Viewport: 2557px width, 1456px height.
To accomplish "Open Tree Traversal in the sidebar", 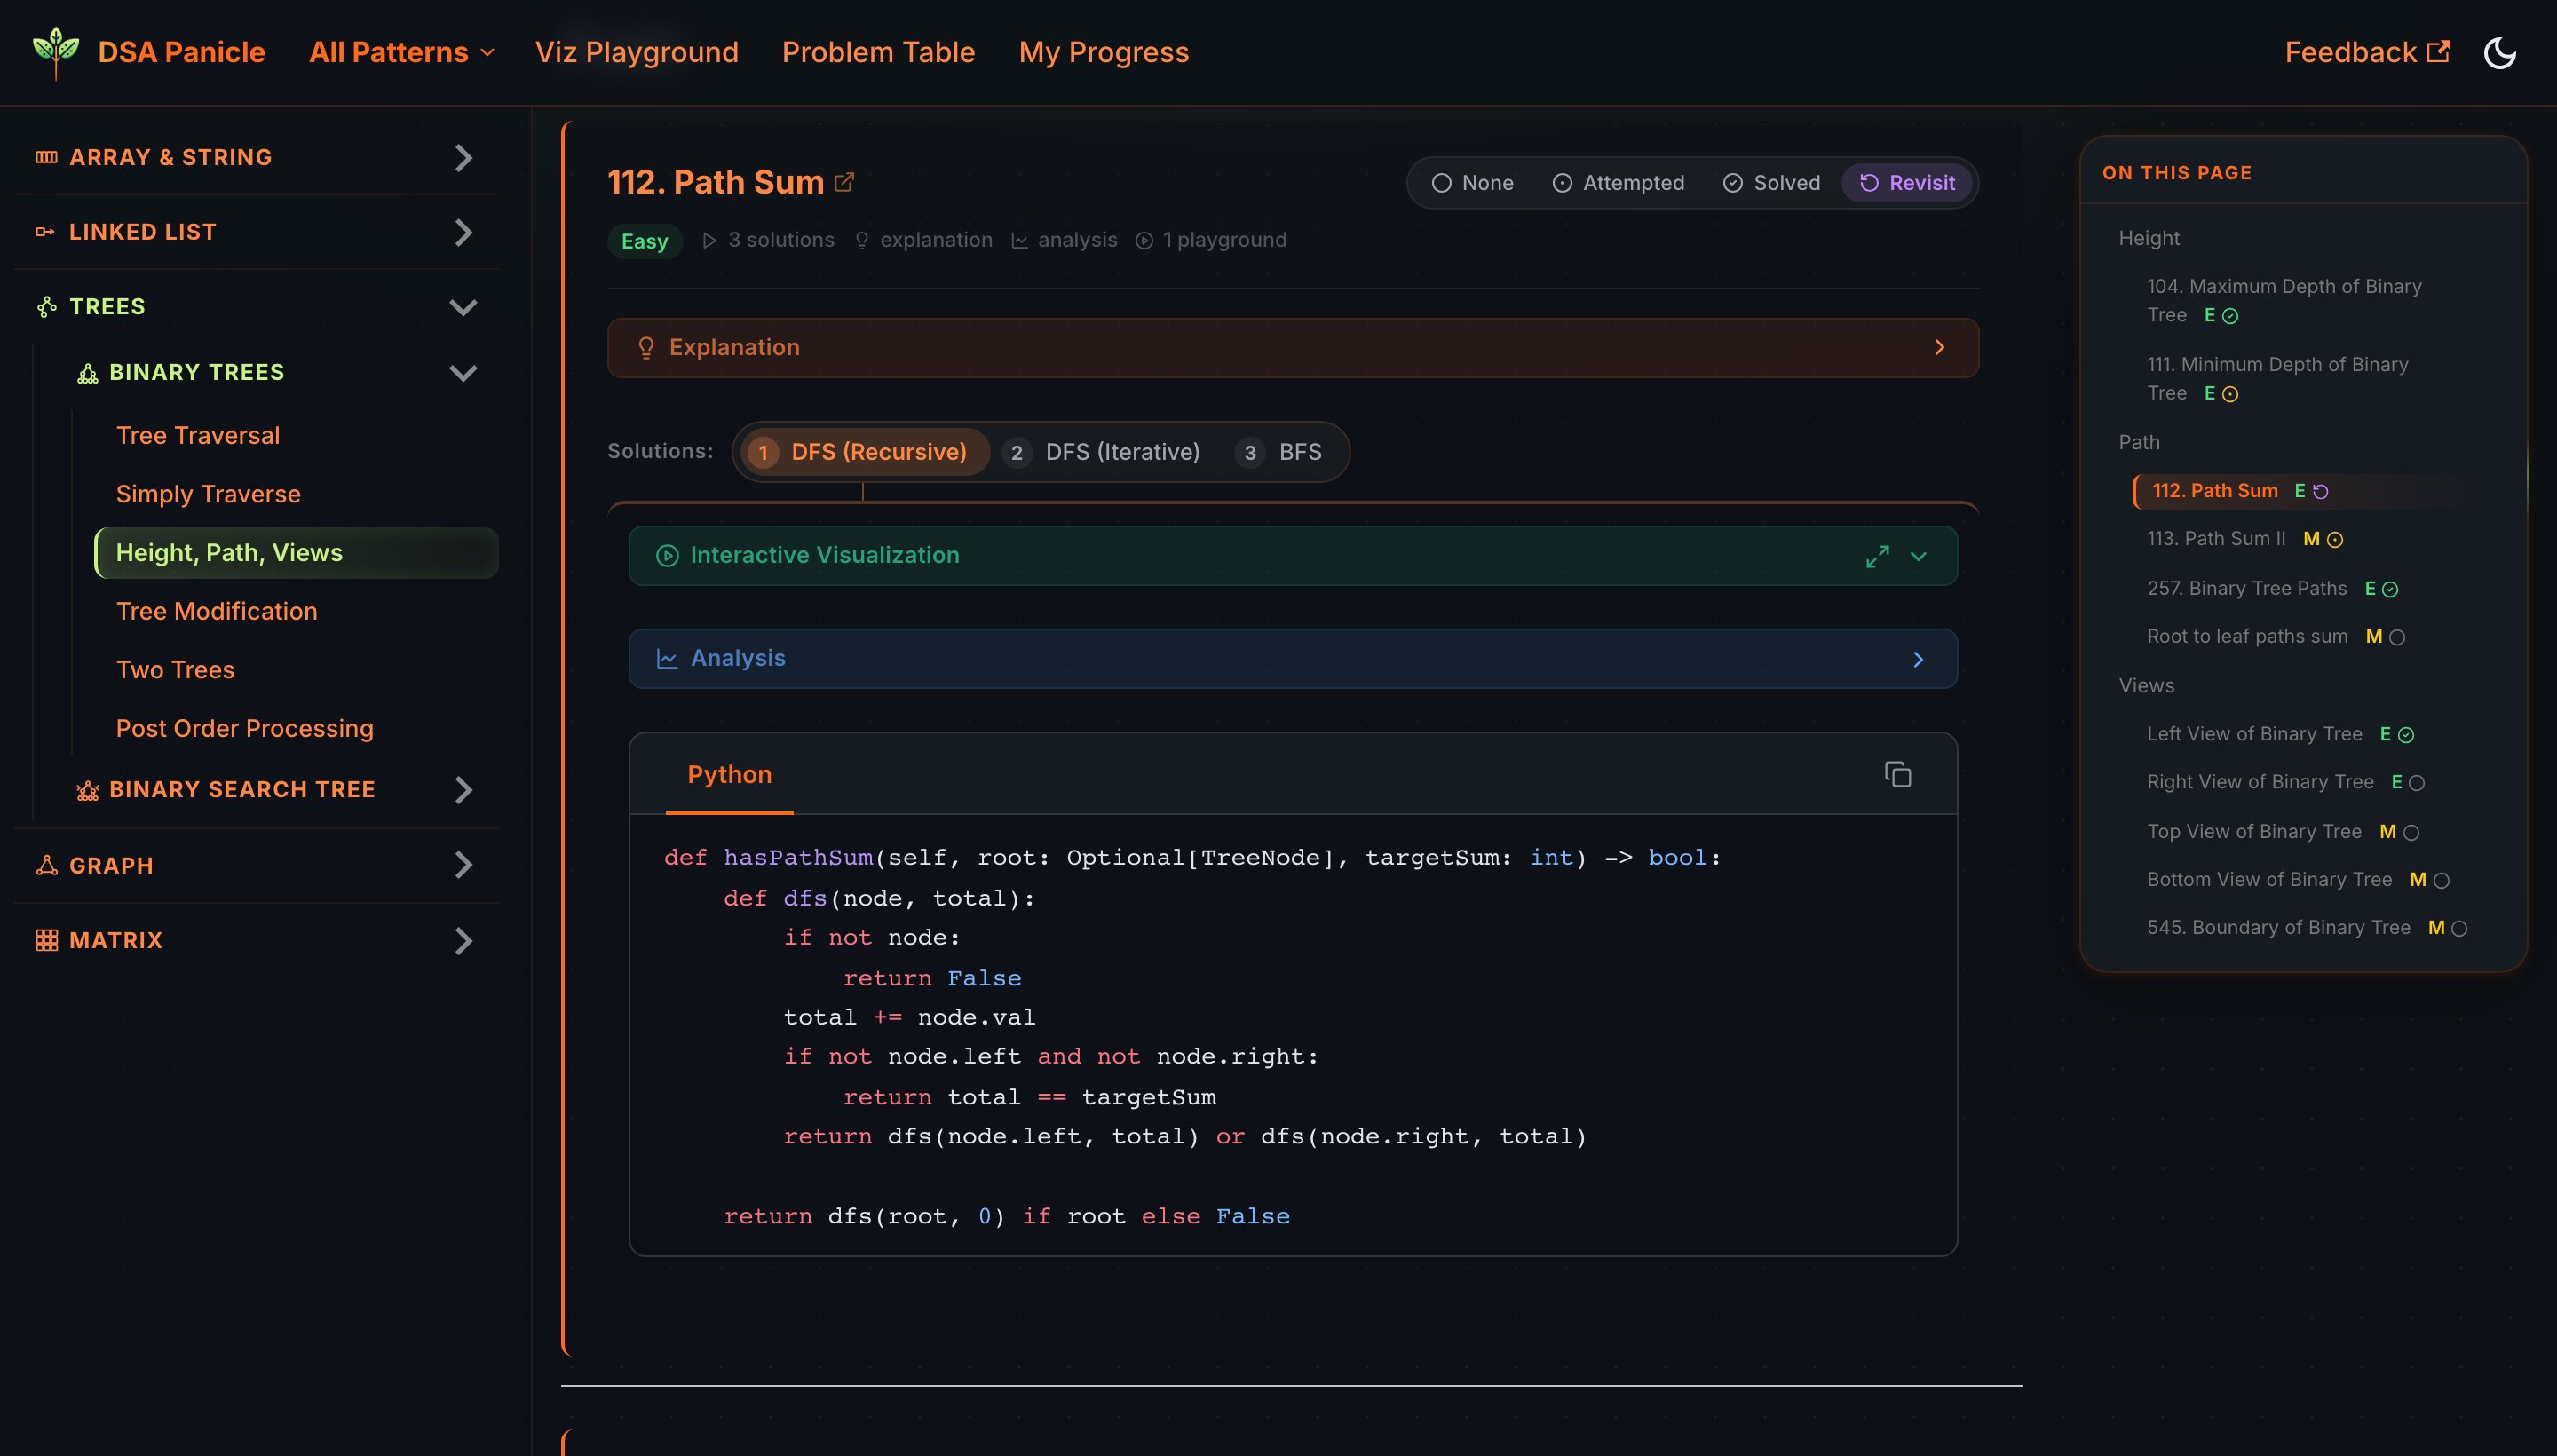I will tap(198, 436).
